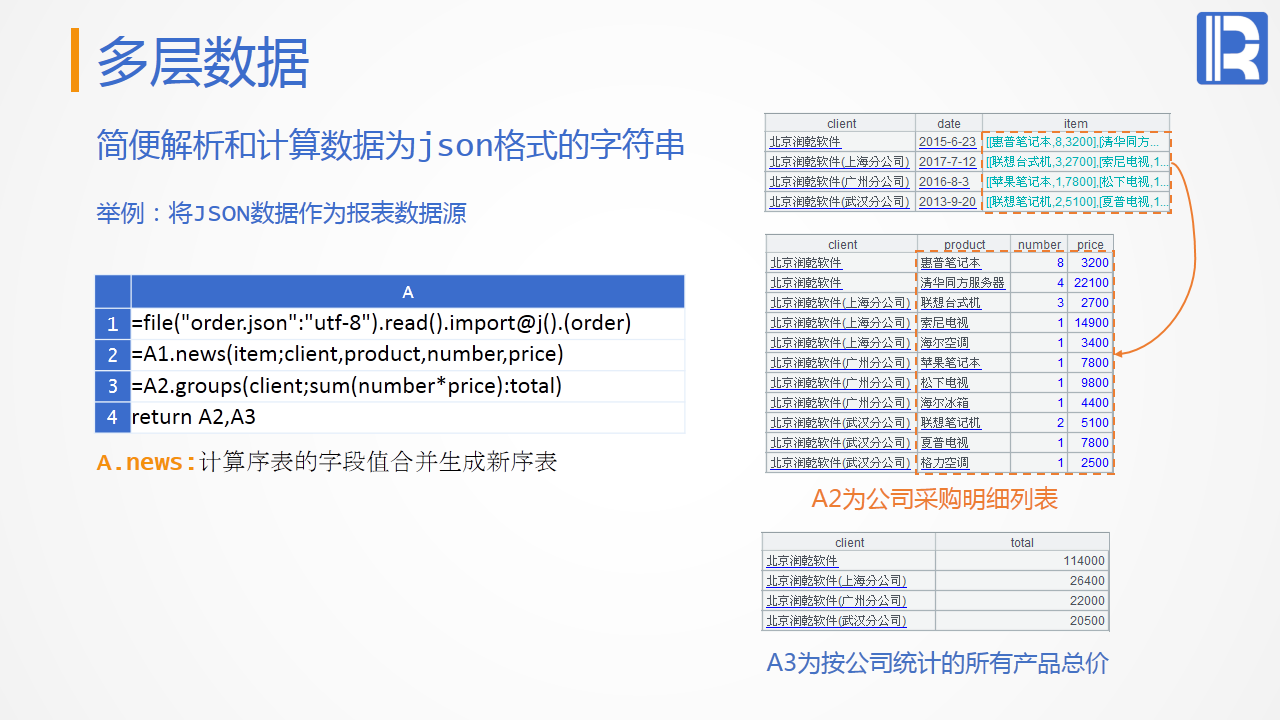Open 北京润乾软件(上海分公司) link beside total 26400
The height and width of the screenshot is (720, 1280).
pos(836,581)
